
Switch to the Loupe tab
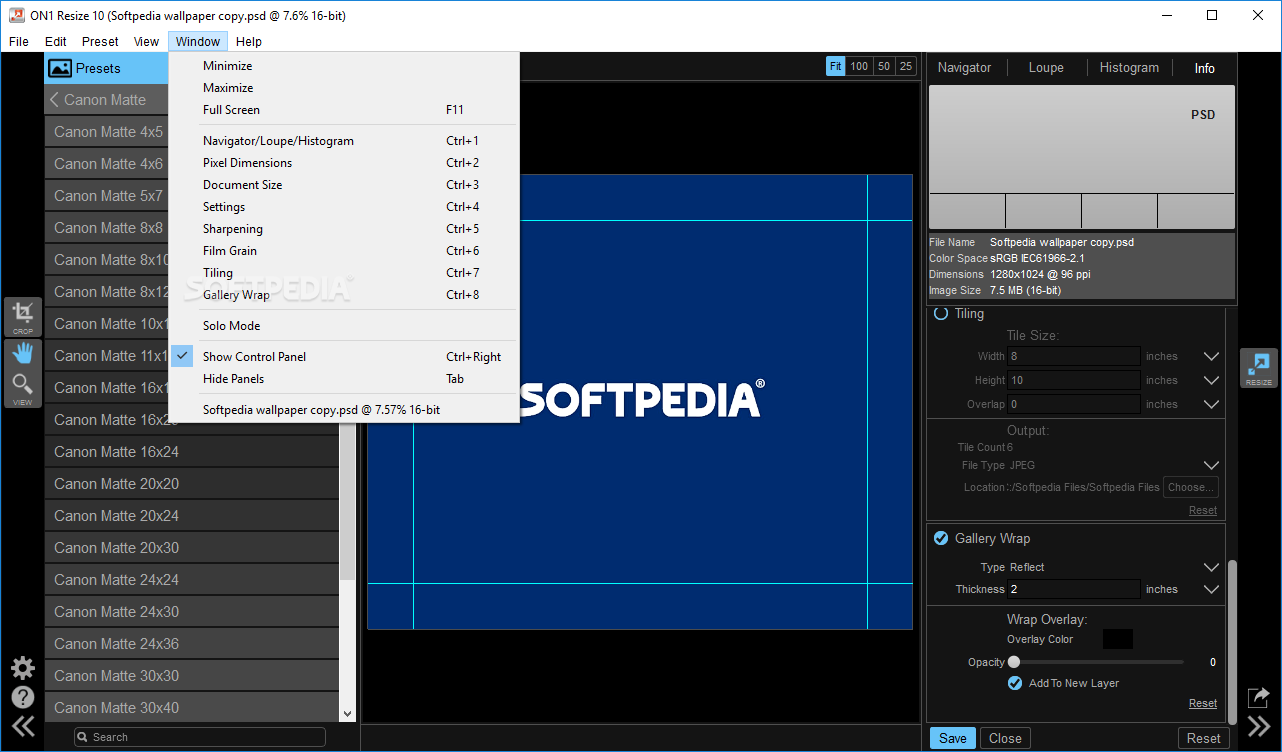pos(1046,68)
